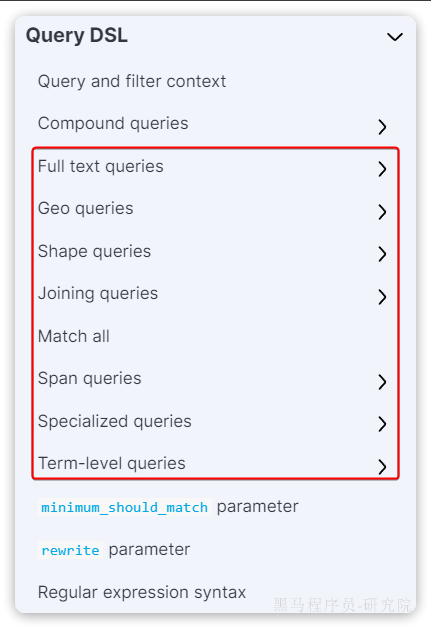This screenshot has height=630, width=431.
Task: Expand Compound queries arrow
Action: pyautogui.click(x=382, y=127)
